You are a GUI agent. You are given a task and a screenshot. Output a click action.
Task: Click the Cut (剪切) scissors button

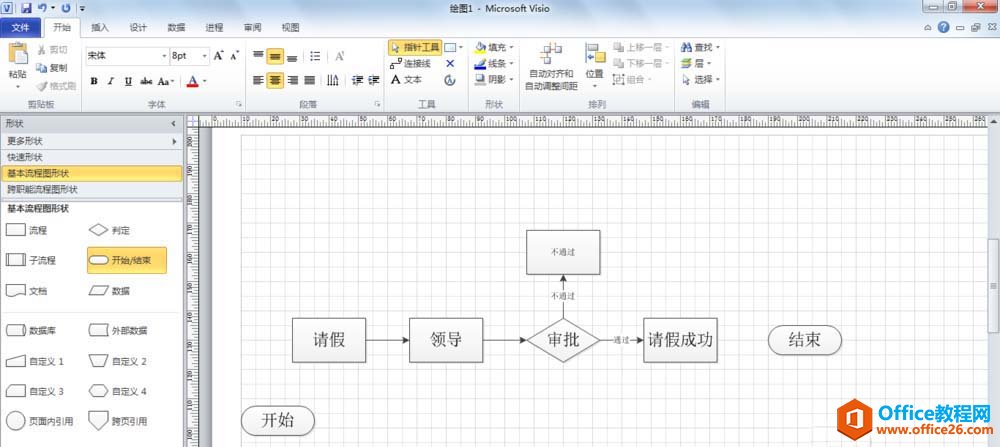pyautogui.click(x=52, y=50)
